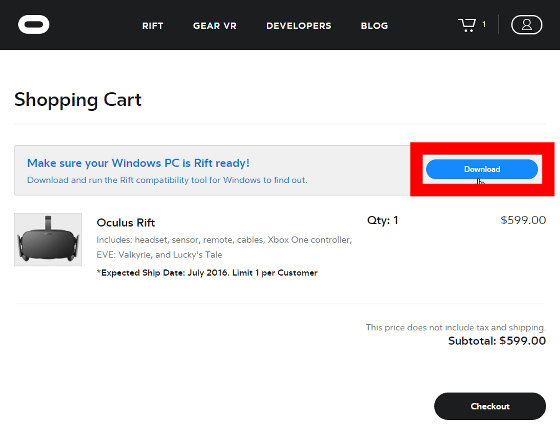This screenshot has height=440, width=560.
Task: Go to the GEAR VR page
Action: (x=215, y=26)
